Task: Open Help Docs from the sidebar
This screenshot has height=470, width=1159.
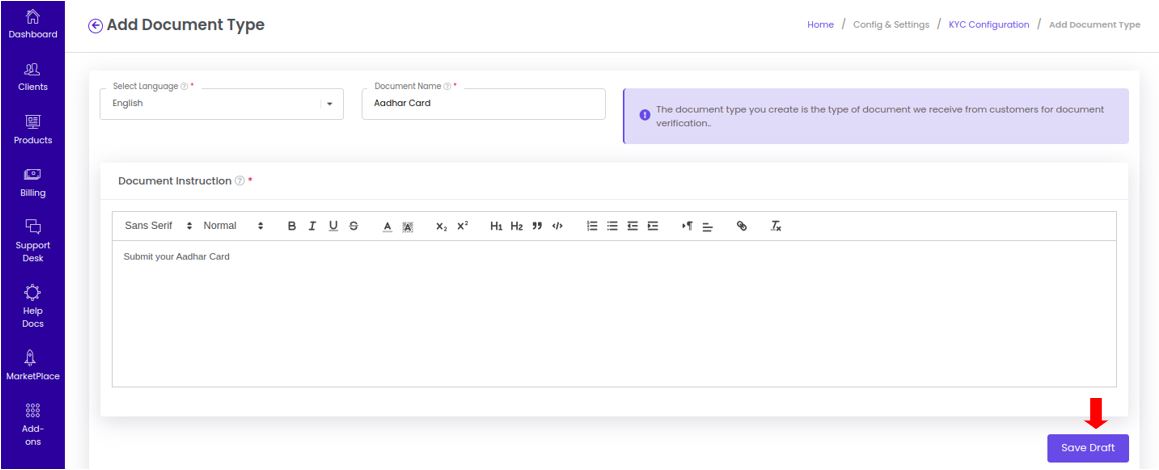Action: click(33, 306)
